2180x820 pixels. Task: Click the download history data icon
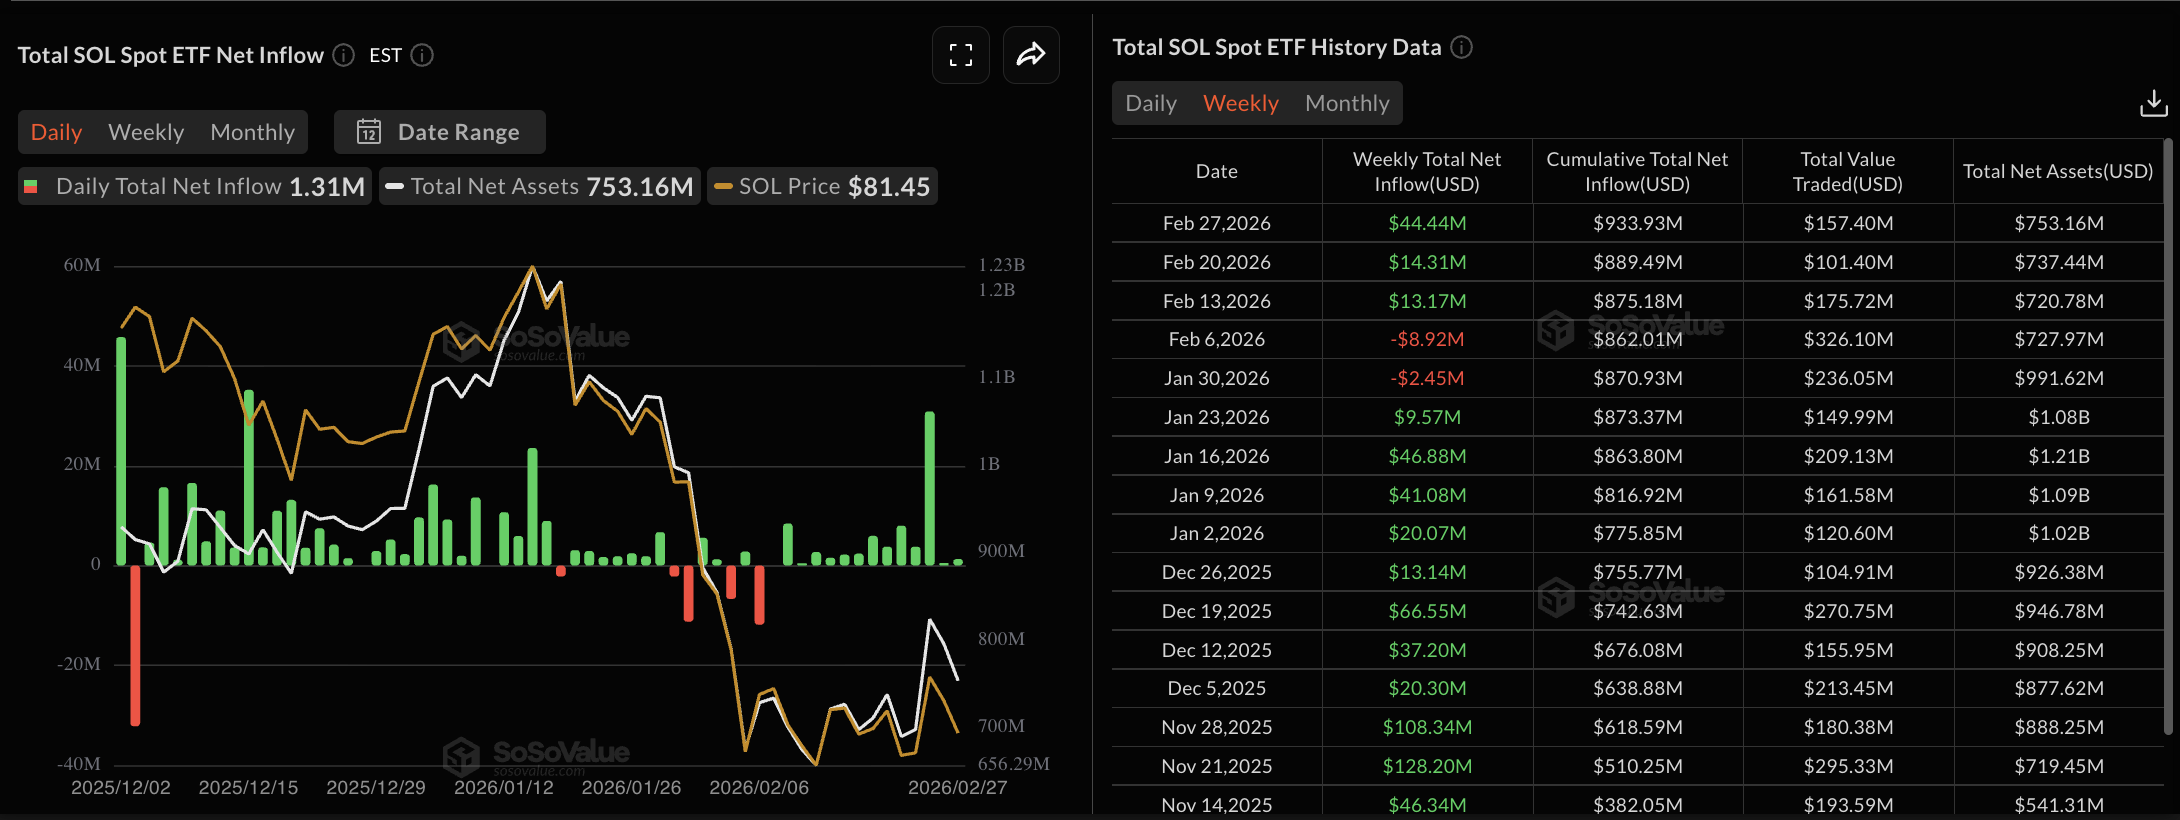pyautogui.click(x=2153, y=103)
